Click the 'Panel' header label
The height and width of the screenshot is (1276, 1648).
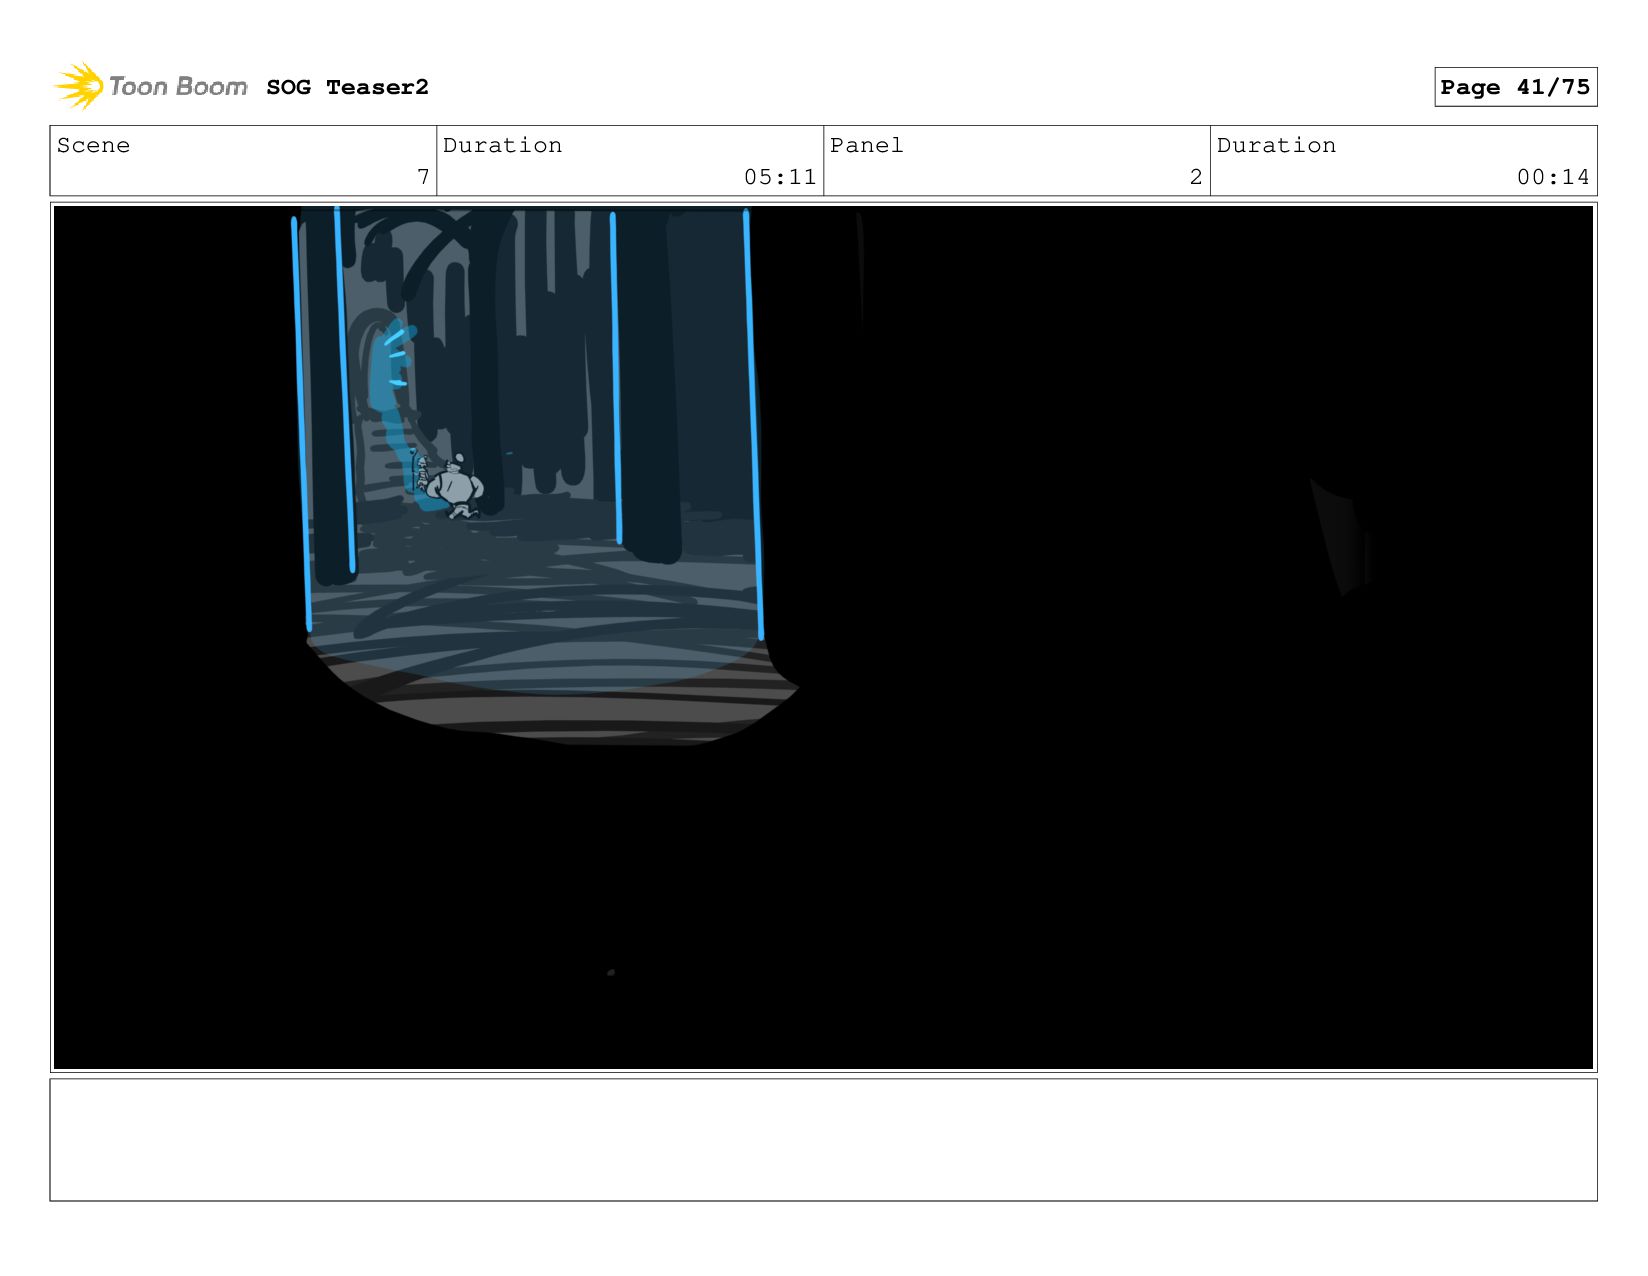click(x=866, y=145)
